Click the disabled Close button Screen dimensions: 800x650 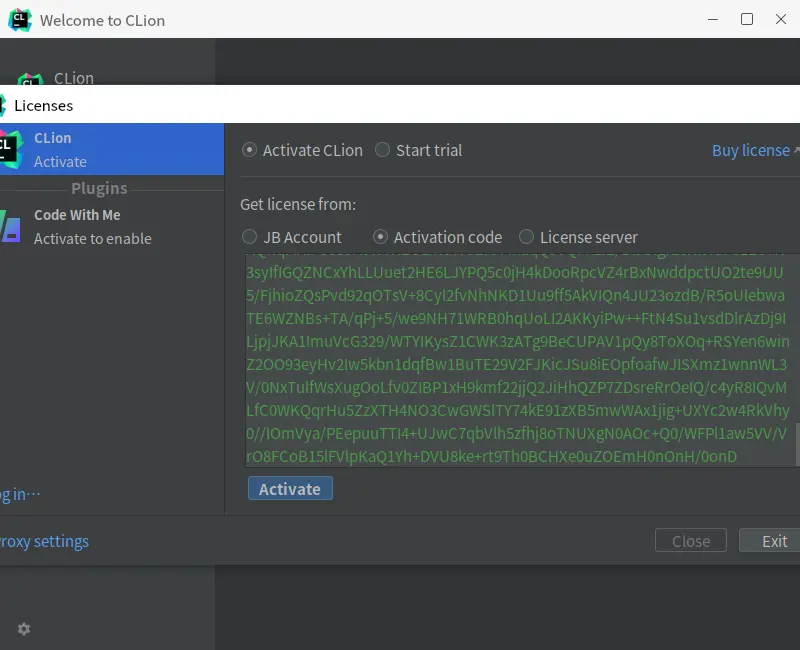(x=691, y=541)
